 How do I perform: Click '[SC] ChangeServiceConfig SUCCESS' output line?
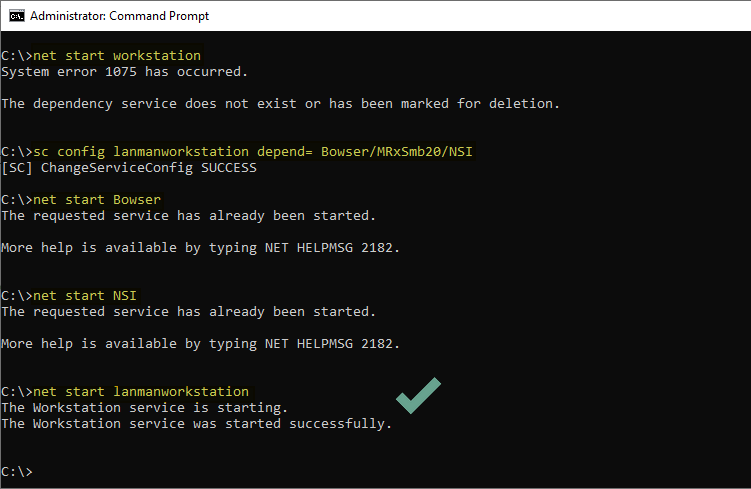click(129, 168)
